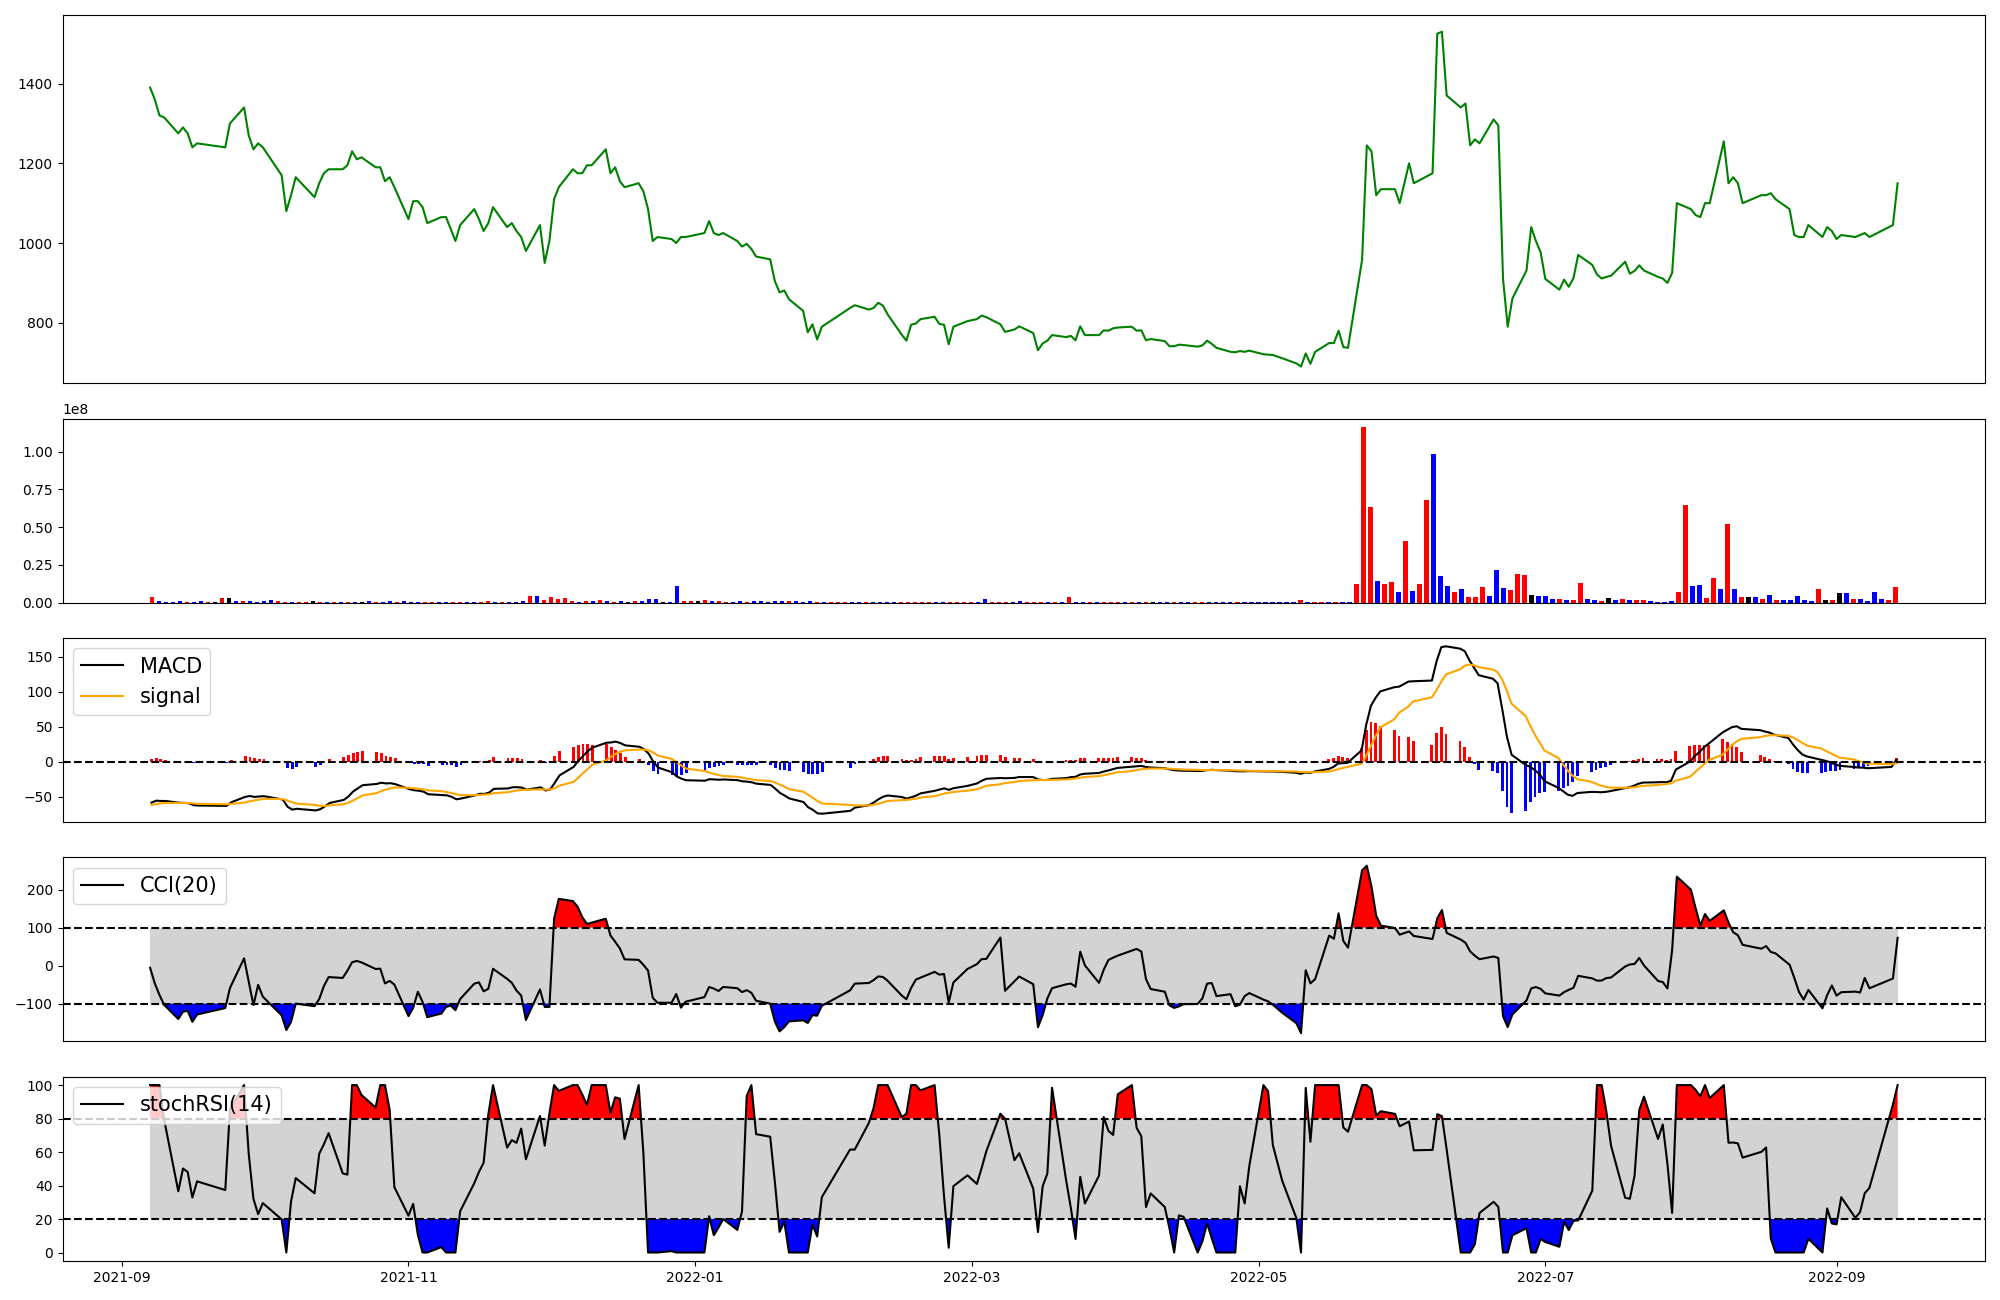Click the 60 tick on stochRSI axis

pyautogui.click(x=45, y=1153)
